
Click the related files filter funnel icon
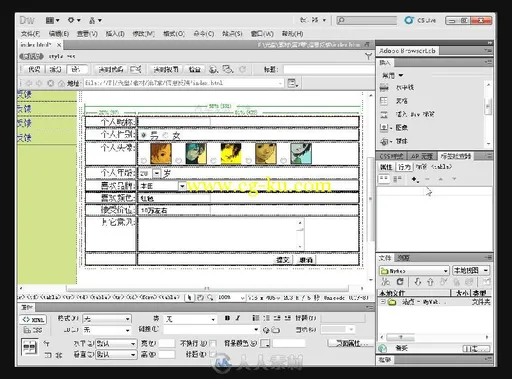(x=368, y=56)
